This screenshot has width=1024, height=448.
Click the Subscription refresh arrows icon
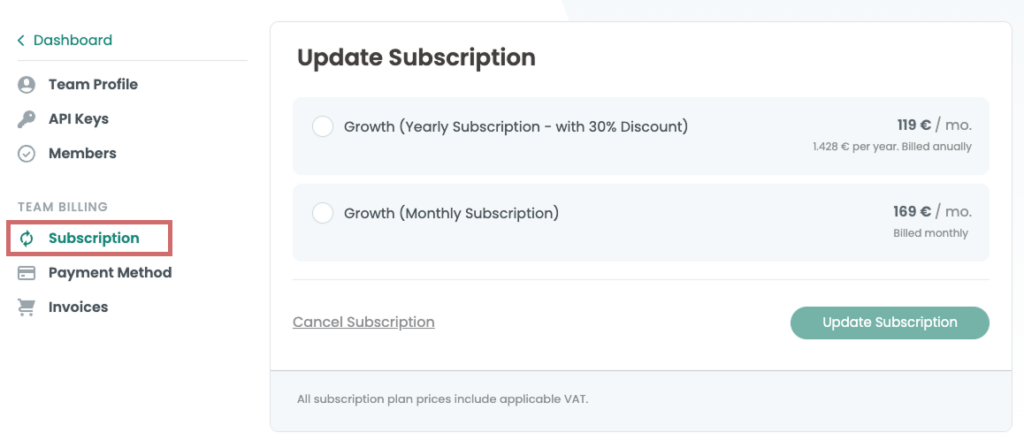click(26, 238)
